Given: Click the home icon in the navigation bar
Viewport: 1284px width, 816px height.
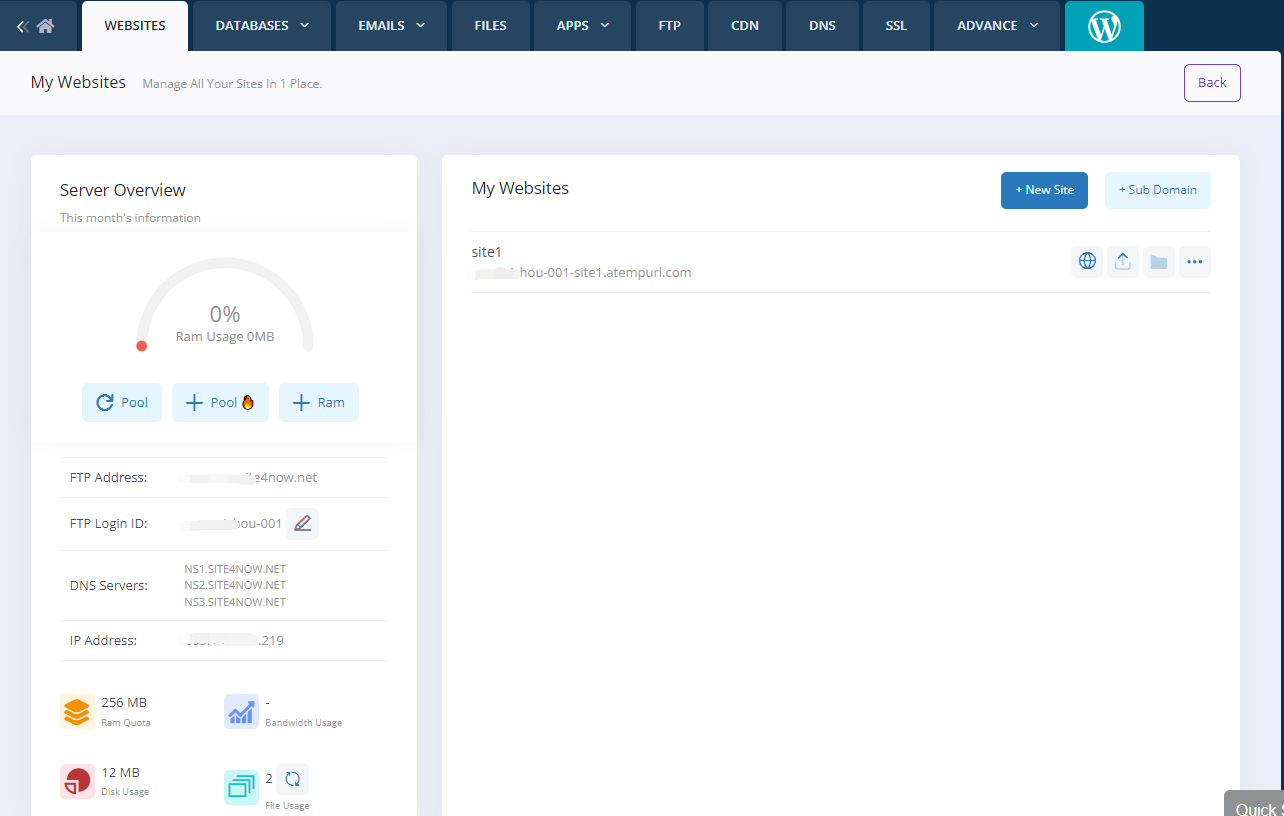Looking at the screenshot, I should pos(45,26).
